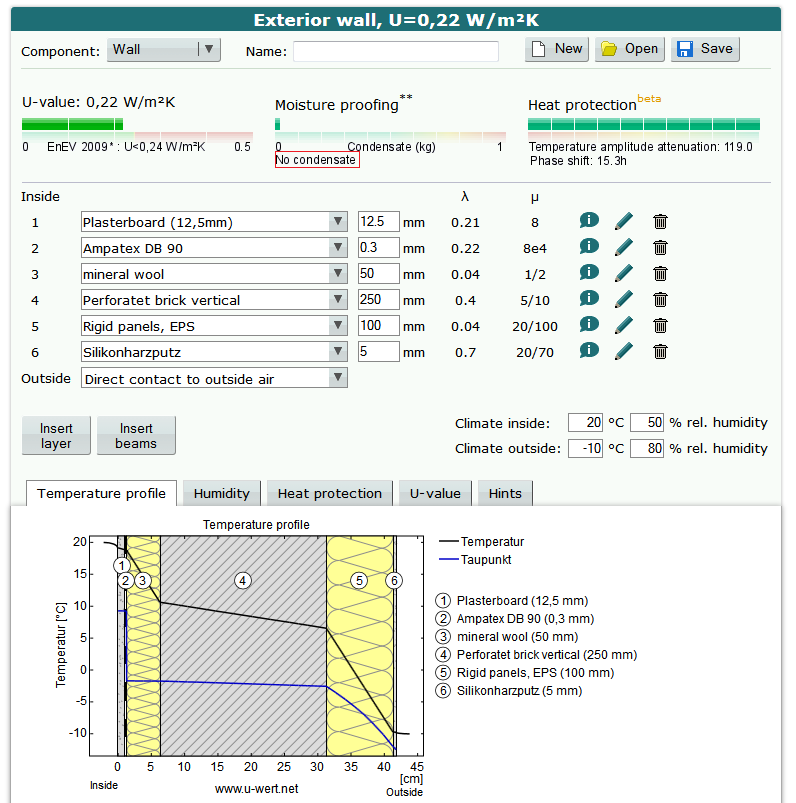Show info for Perforatet brick vertical
The image size is (796, 803).
(589, 299)
